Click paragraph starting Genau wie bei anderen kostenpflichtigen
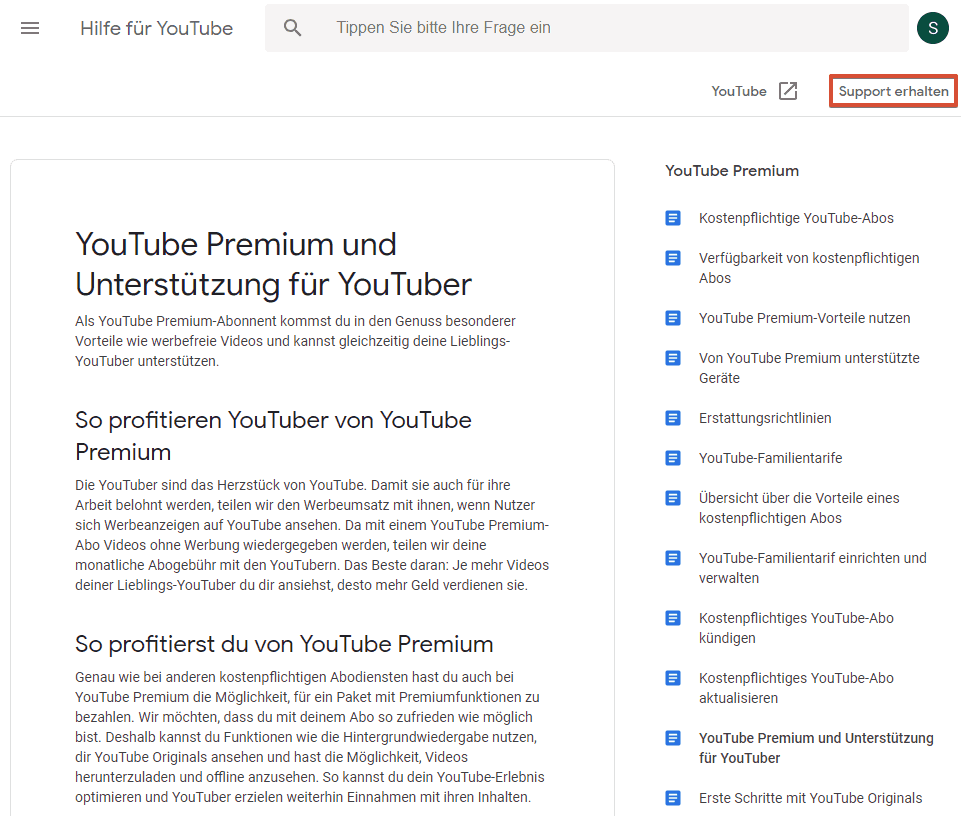The height and width of the screenshot is (816, 963). pos(310,737)
